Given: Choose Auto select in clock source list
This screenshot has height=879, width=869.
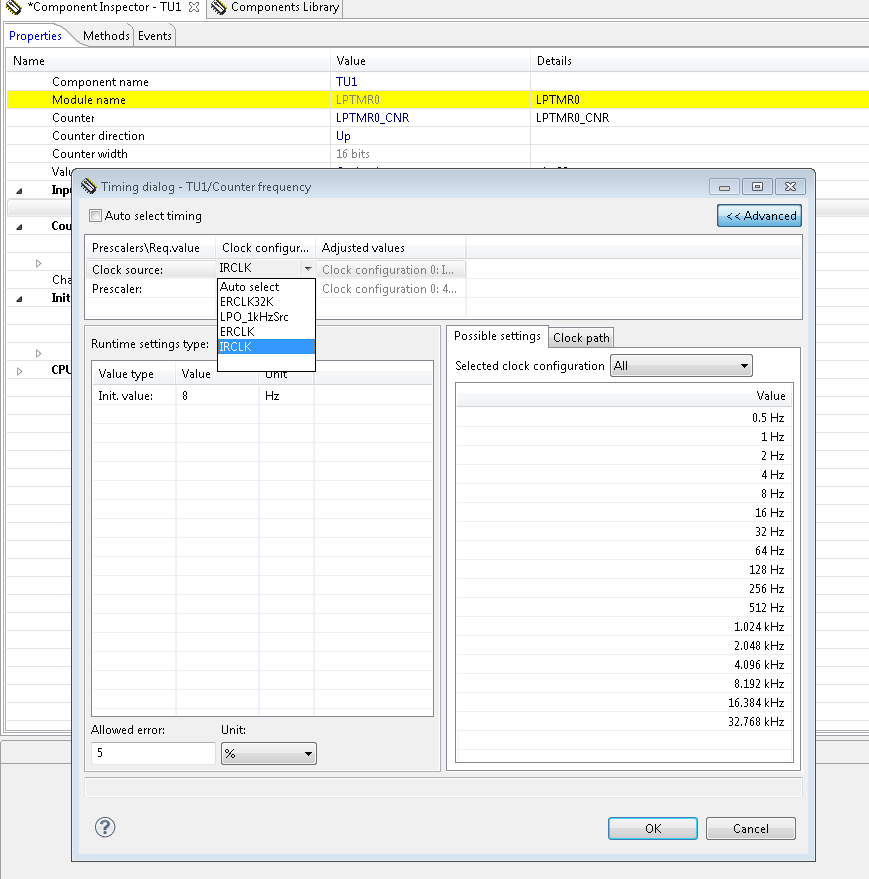Looking at the screenshot, I should 266,286.
